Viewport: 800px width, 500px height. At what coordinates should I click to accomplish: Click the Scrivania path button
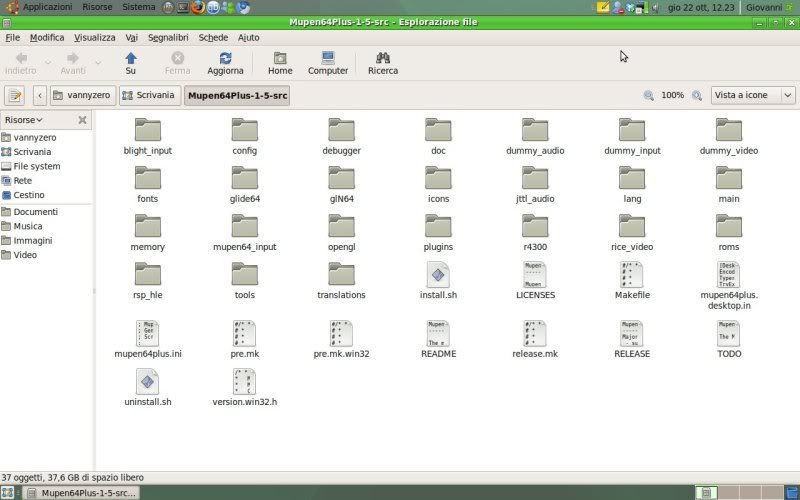[147, 95]
